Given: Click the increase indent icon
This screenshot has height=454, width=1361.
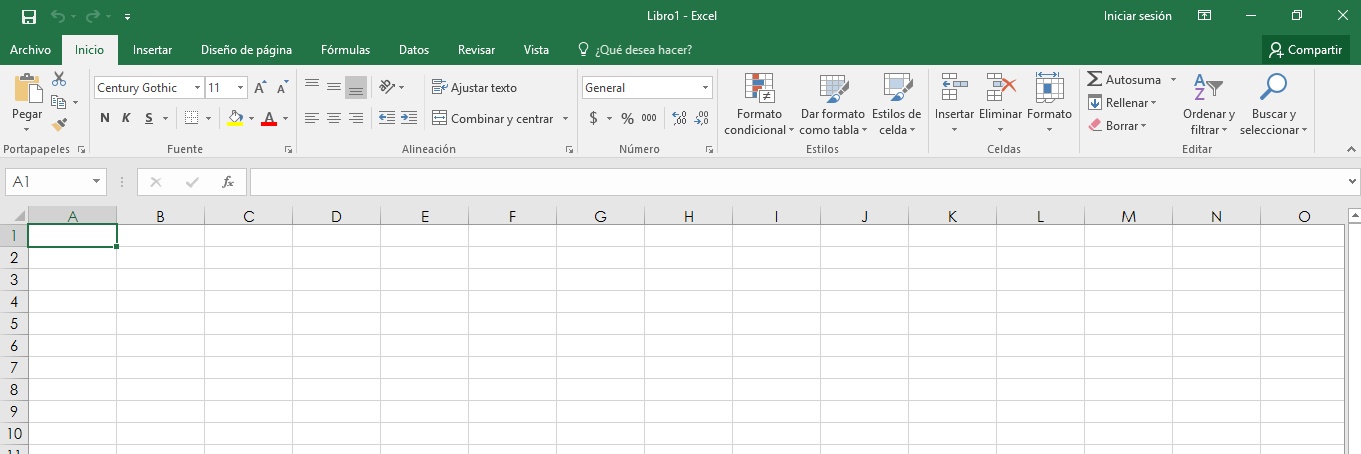Looking at the screenshot, I should [x=408, y=118].
